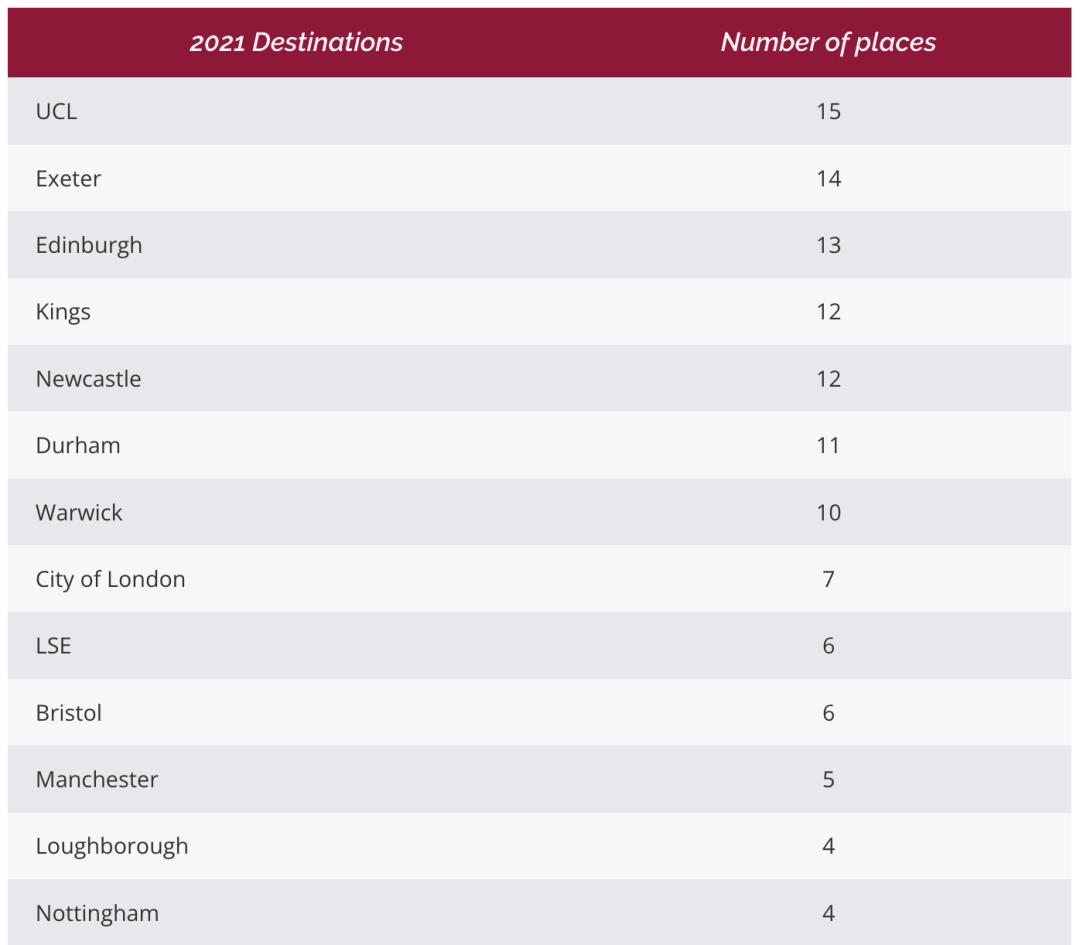Click the Manchester row label

coord(97,779)
